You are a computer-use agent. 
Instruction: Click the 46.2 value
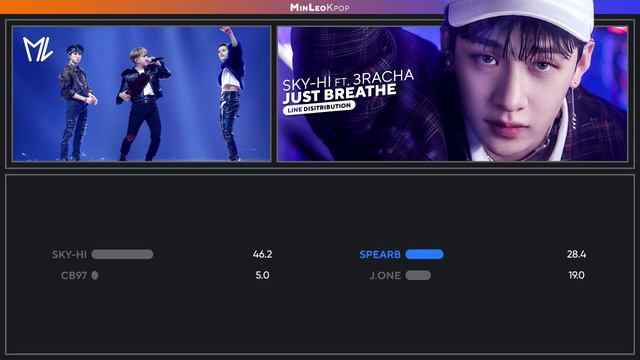[262, 254]
